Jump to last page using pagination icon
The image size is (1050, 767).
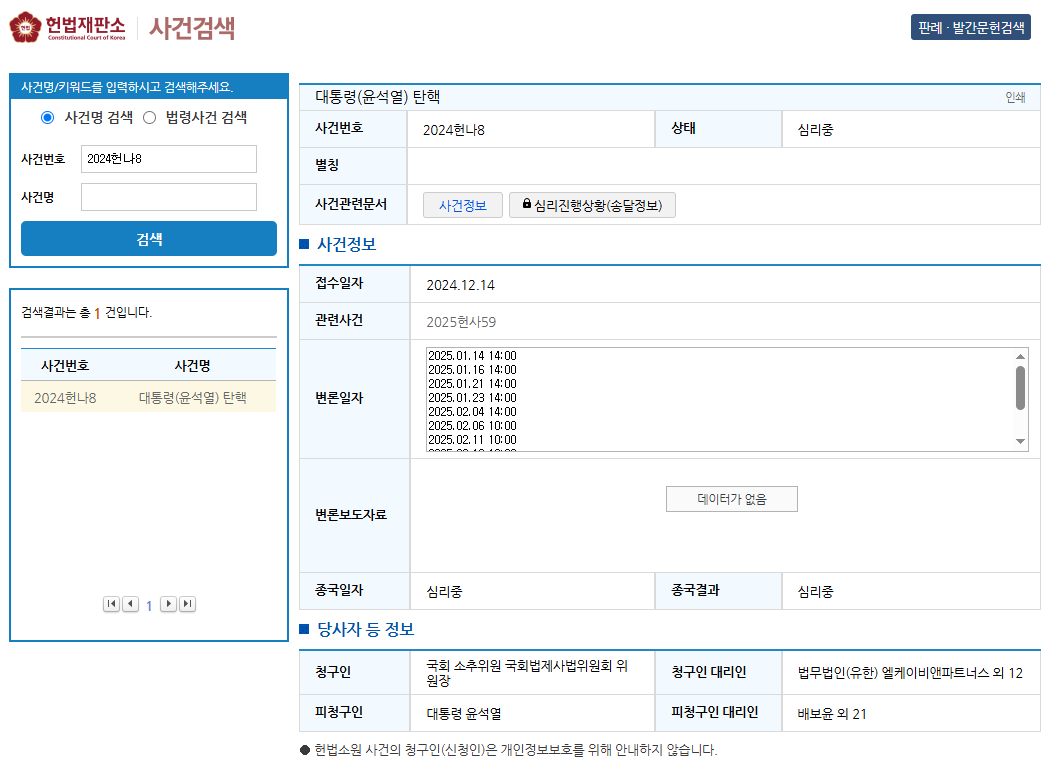(186, 604)
